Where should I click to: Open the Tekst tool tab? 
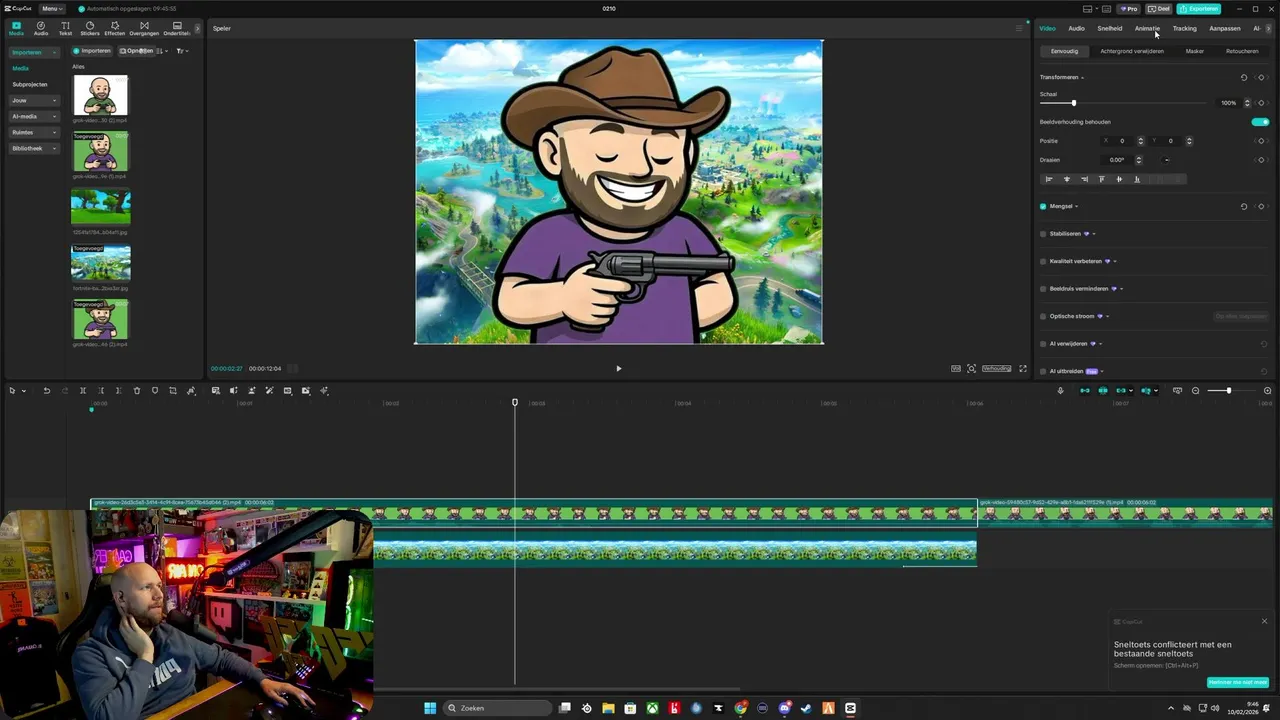[x=65, y=28]
